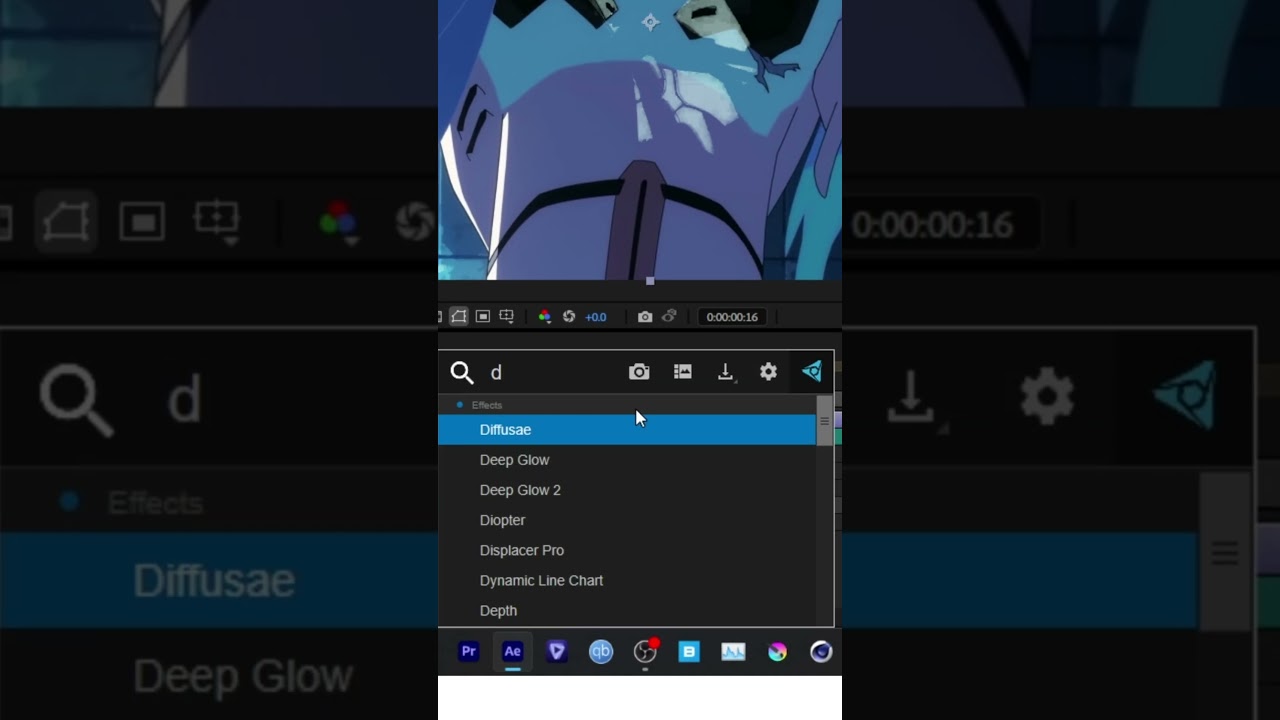Click the 0:00:00:16 timecode
This screenshot has height=720, width=1280.
732,317
